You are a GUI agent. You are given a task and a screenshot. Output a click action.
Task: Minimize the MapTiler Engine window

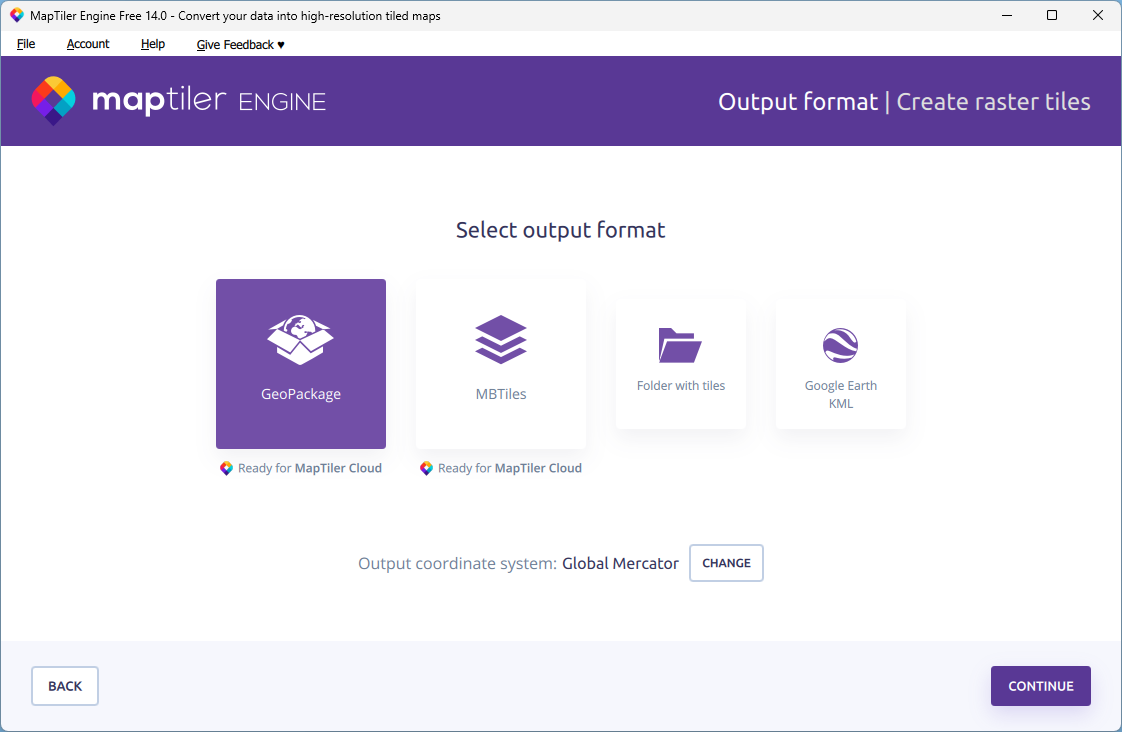[x=1007, y=15]
